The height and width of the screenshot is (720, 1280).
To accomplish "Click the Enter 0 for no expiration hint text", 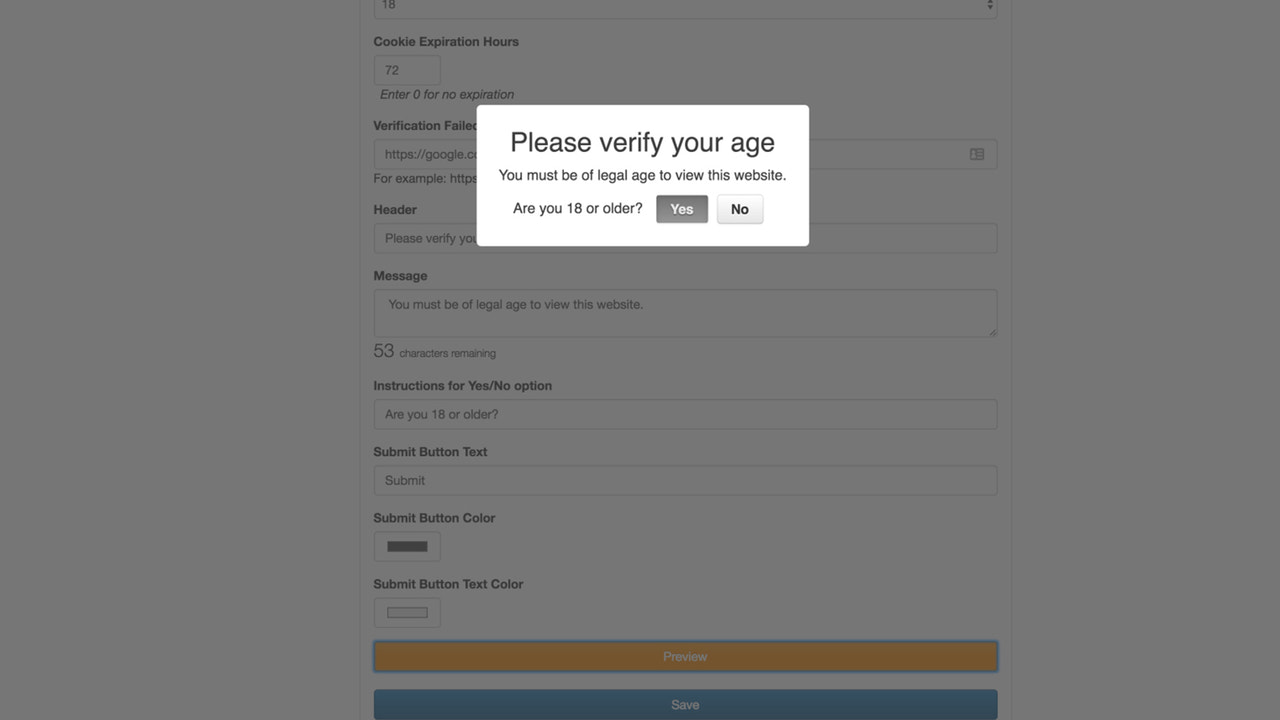I will pyautogui.click(x=446, y=94).
